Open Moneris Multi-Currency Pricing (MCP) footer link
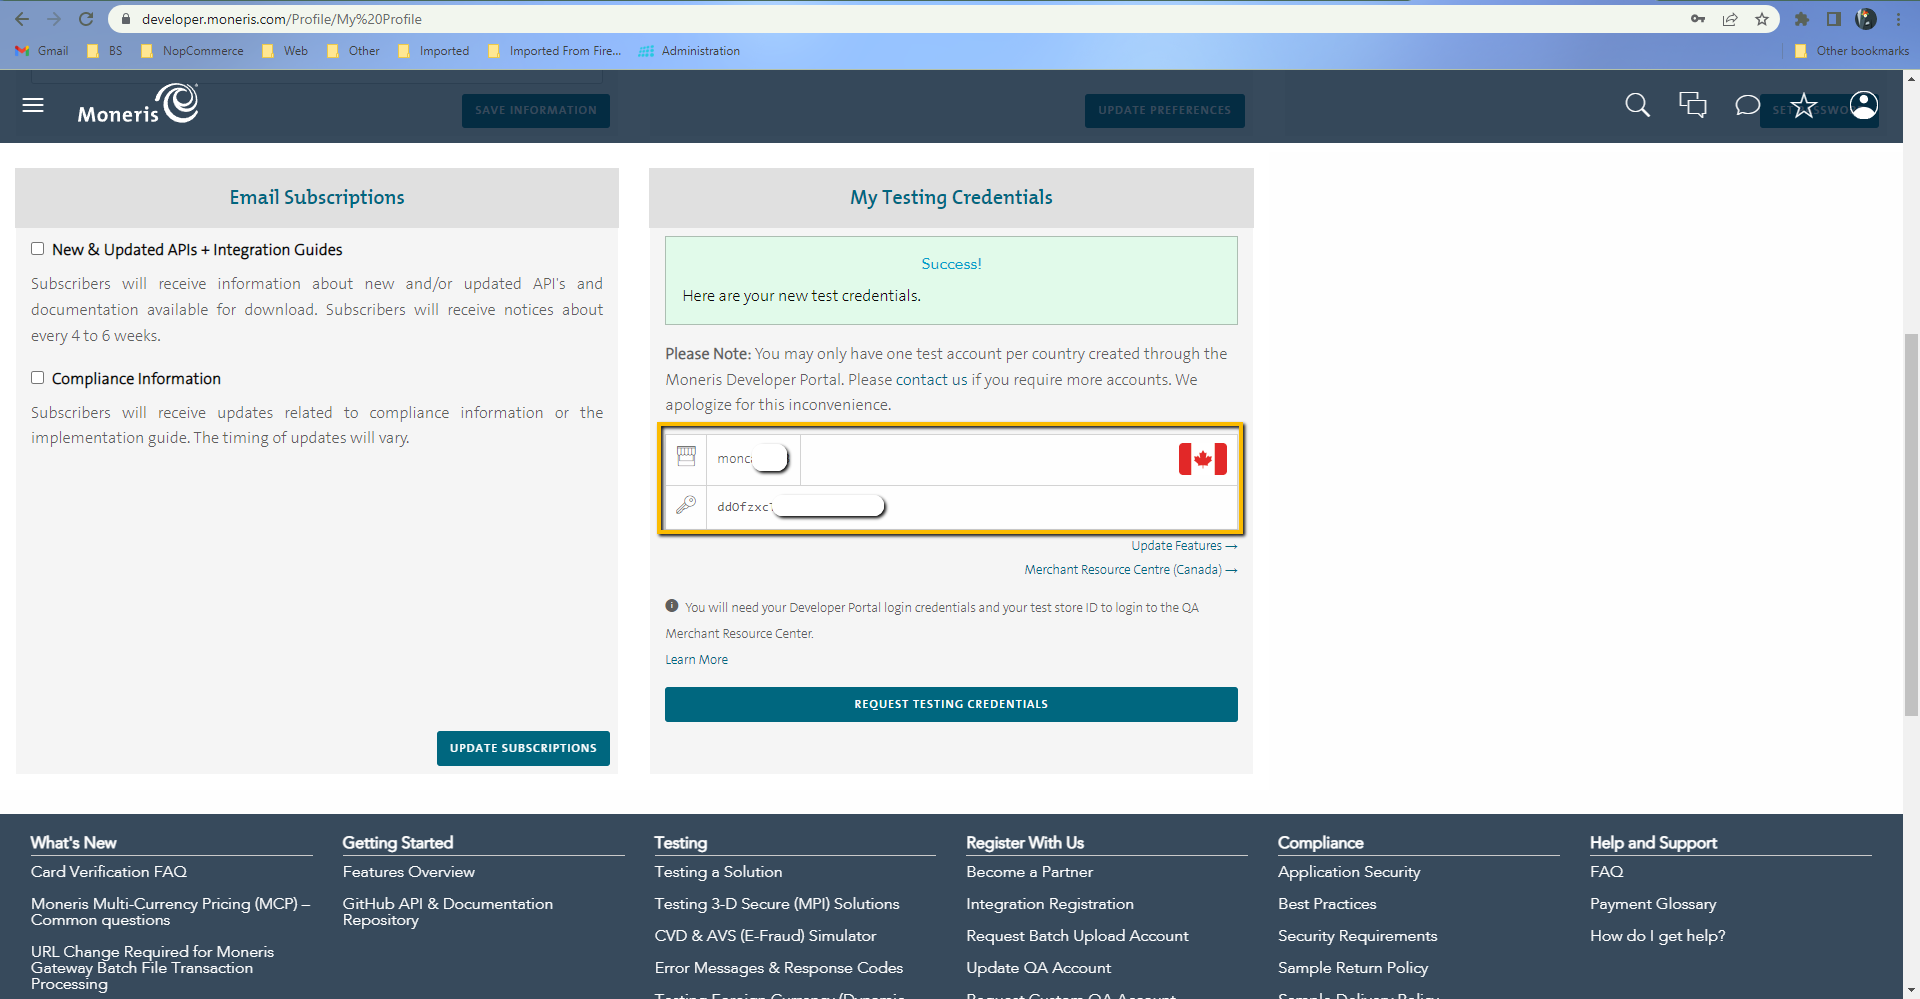The width and height of the screenshot is (1920, 999). coord(171,912)
